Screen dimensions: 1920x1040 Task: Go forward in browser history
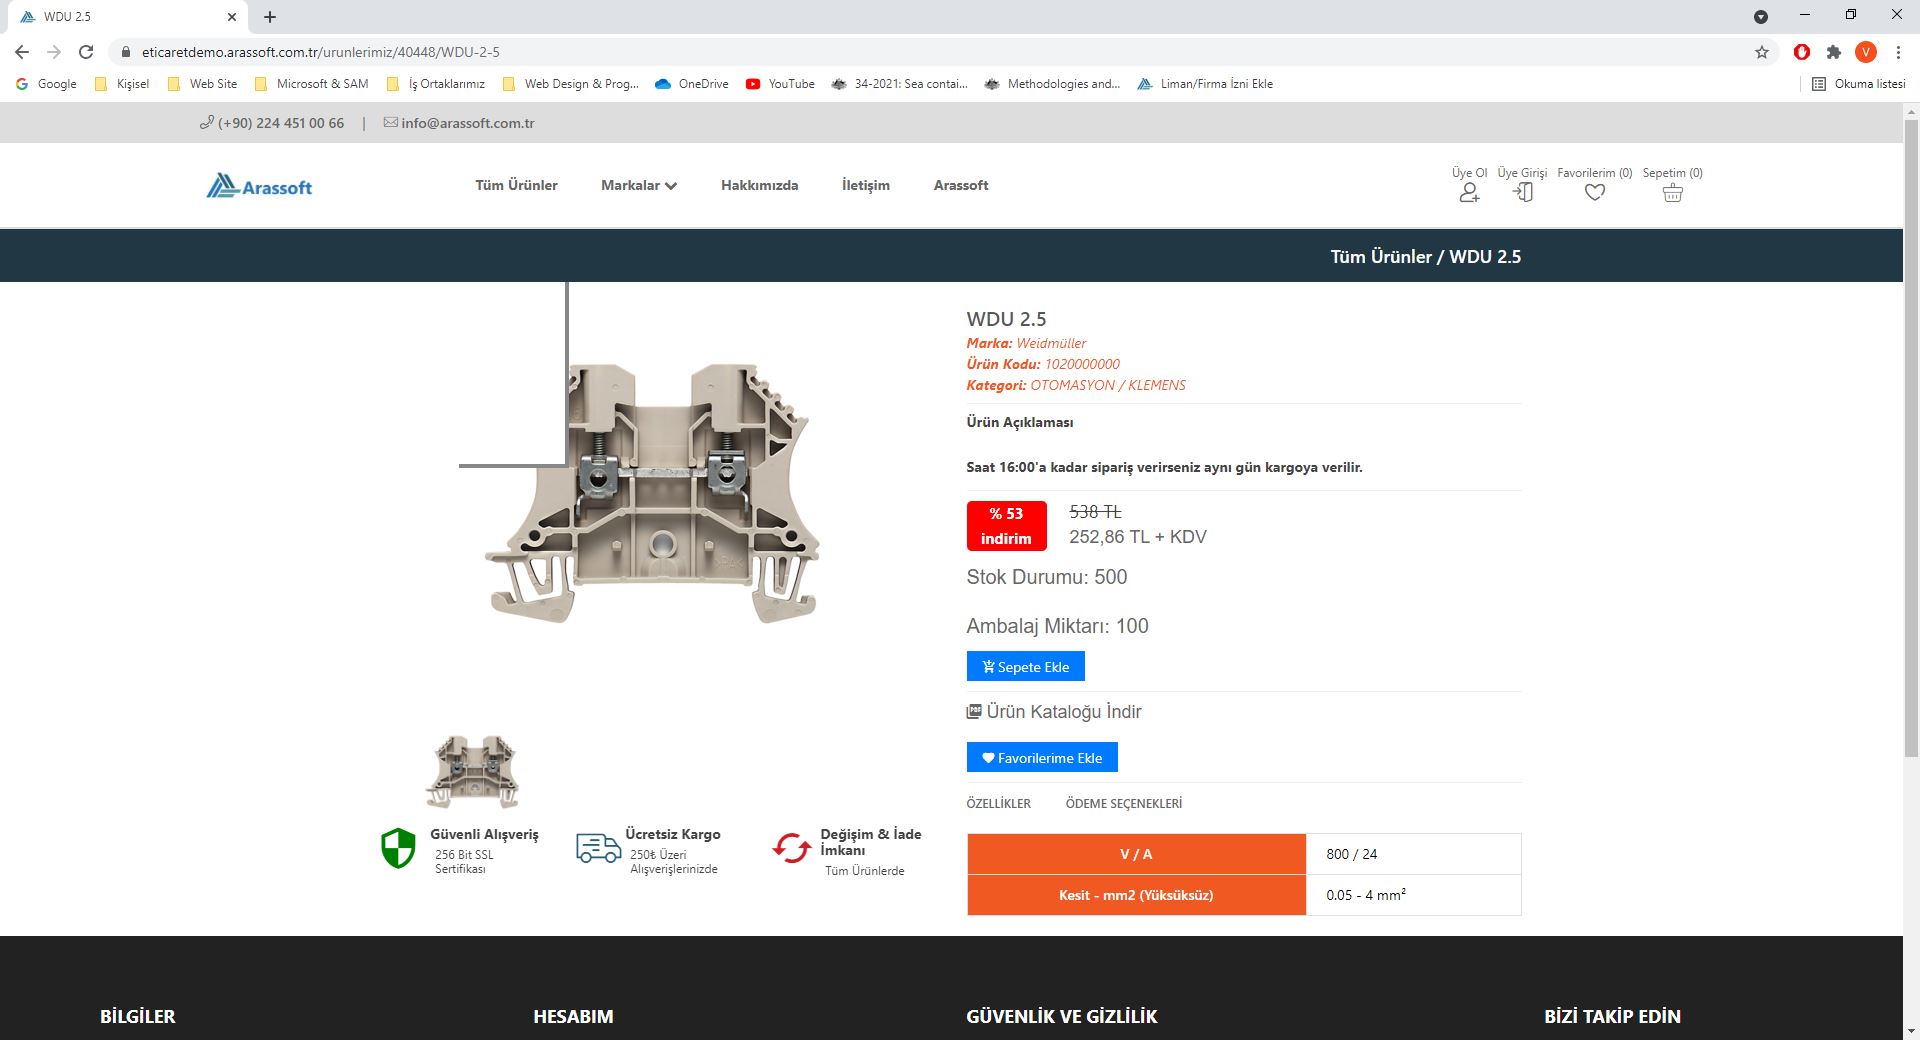point(54,52)
